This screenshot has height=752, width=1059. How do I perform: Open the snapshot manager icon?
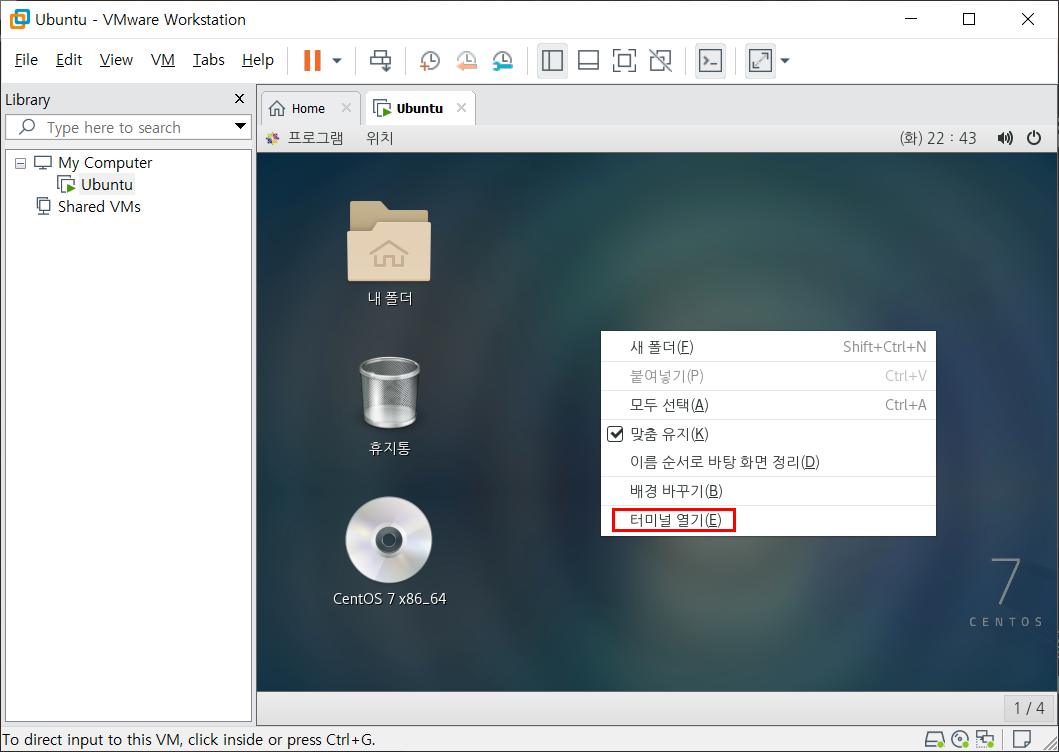[x=502, y=60]
